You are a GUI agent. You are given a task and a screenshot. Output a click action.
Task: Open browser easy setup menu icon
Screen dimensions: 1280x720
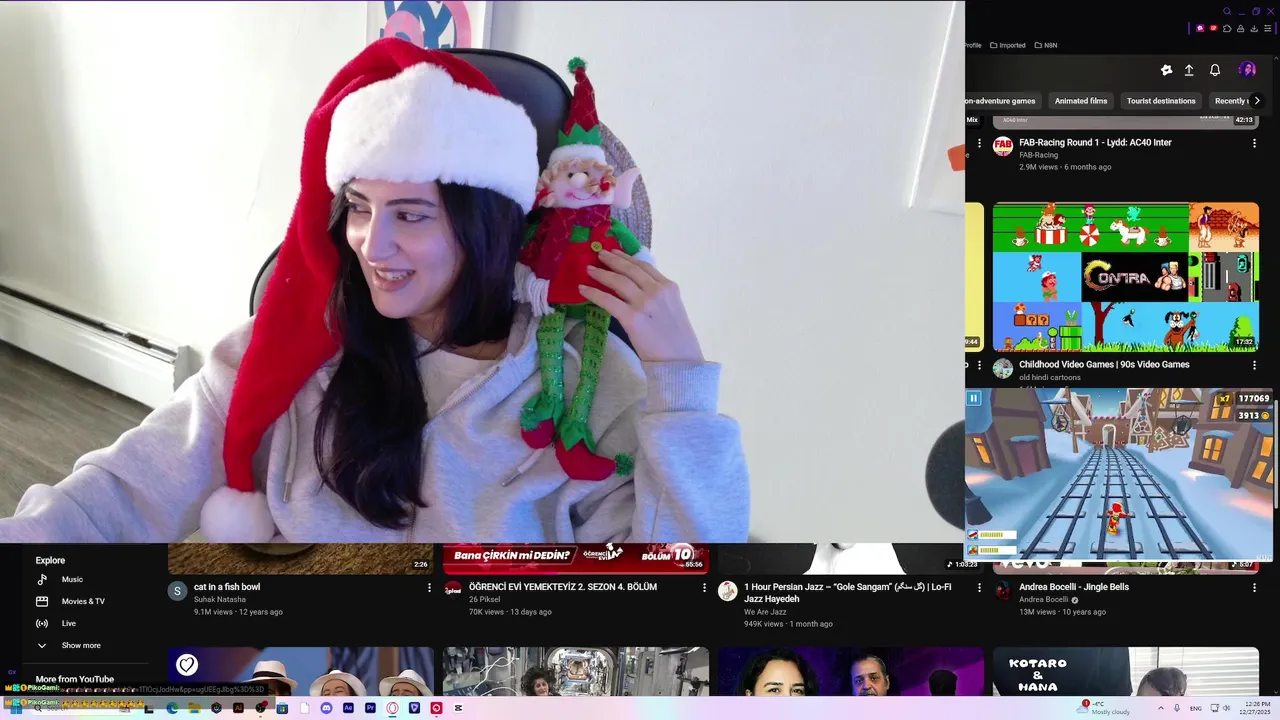pyautogui.click(x=1268, y=28)
